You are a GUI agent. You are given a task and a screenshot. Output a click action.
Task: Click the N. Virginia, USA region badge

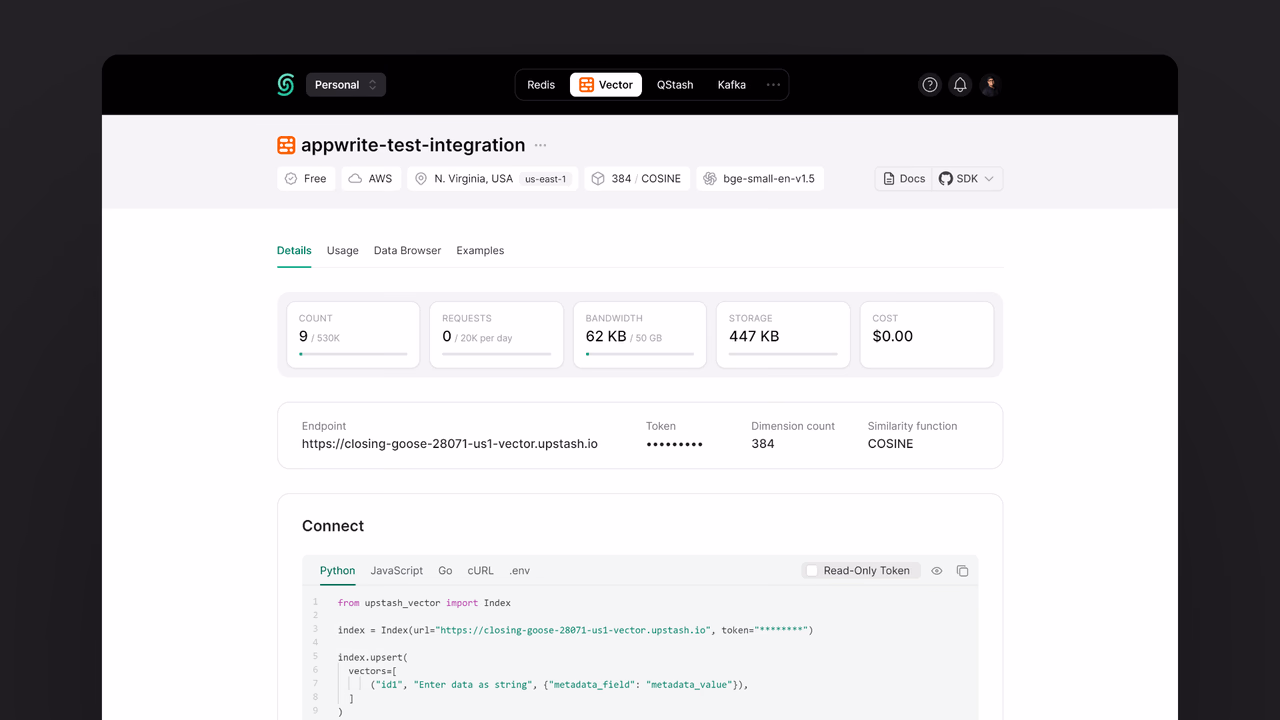[492, 179]
